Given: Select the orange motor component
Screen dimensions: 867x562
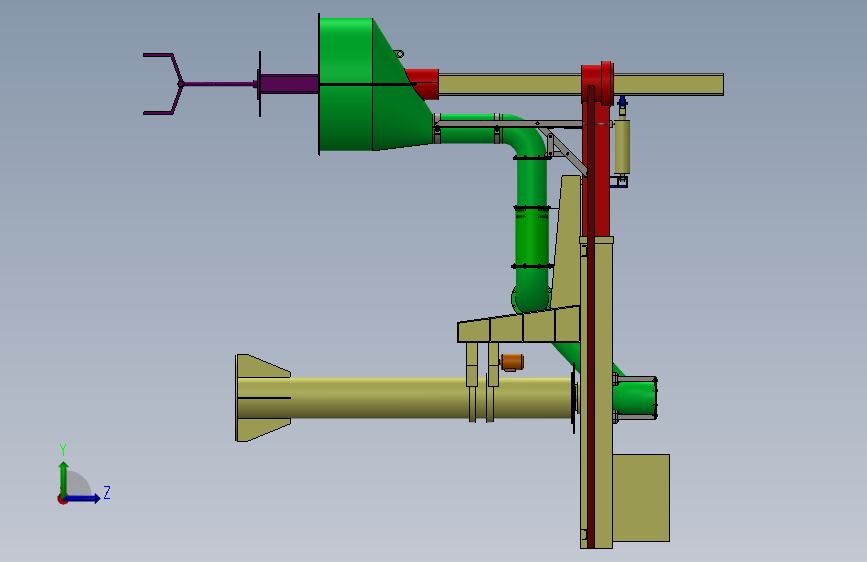Looking at the screenshot, I should point(512,362).
